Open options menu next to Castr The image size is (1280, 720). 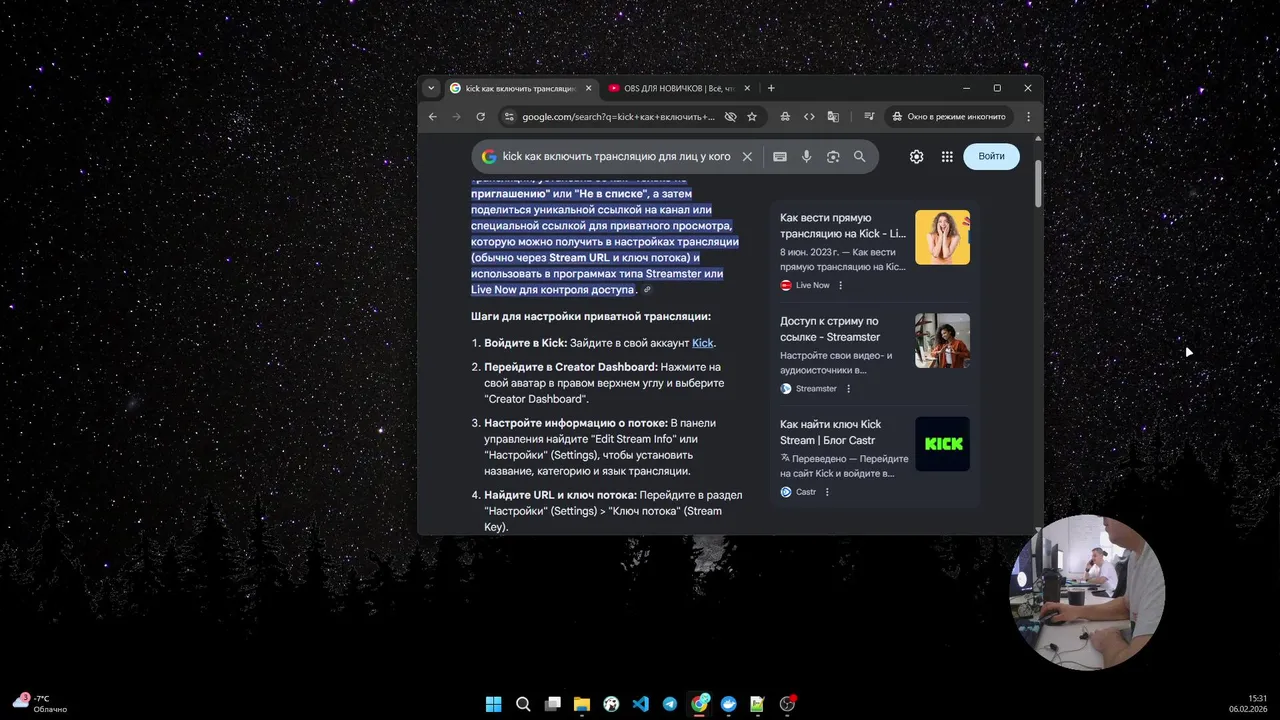coord(827,492)
